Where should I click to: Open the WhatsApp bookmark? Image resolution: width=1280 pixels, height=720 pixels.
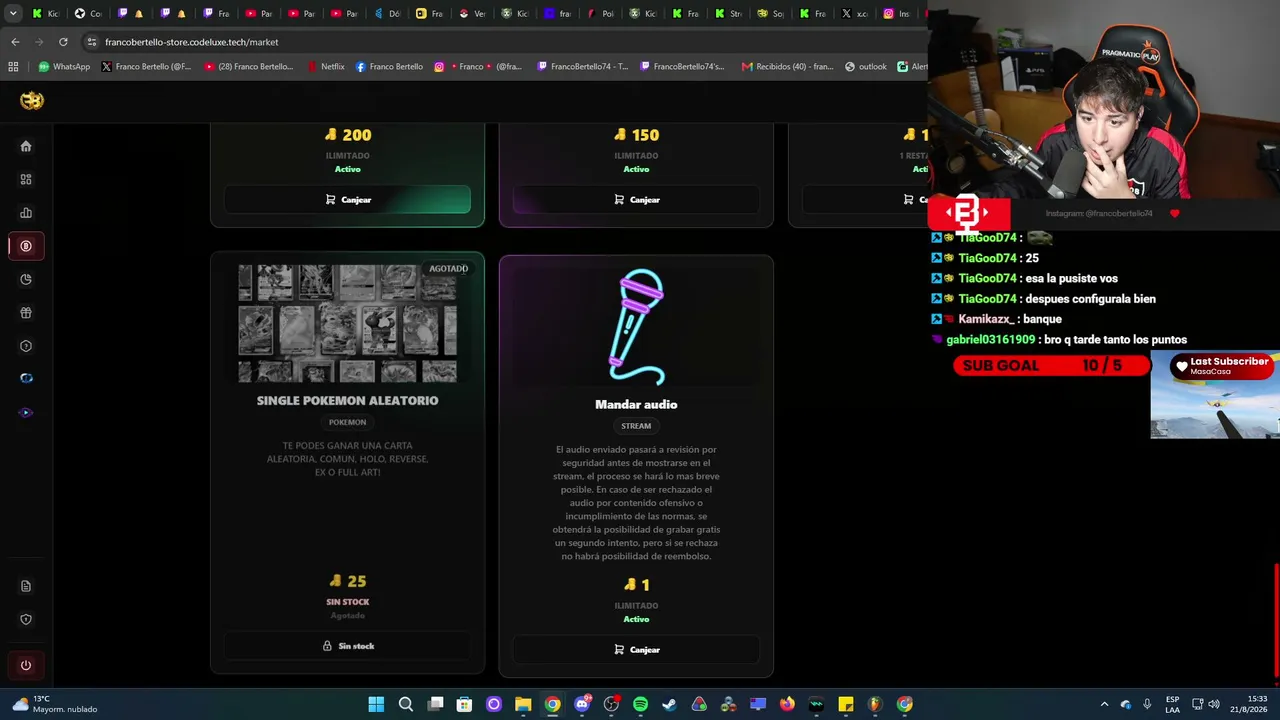click(64, 67)
